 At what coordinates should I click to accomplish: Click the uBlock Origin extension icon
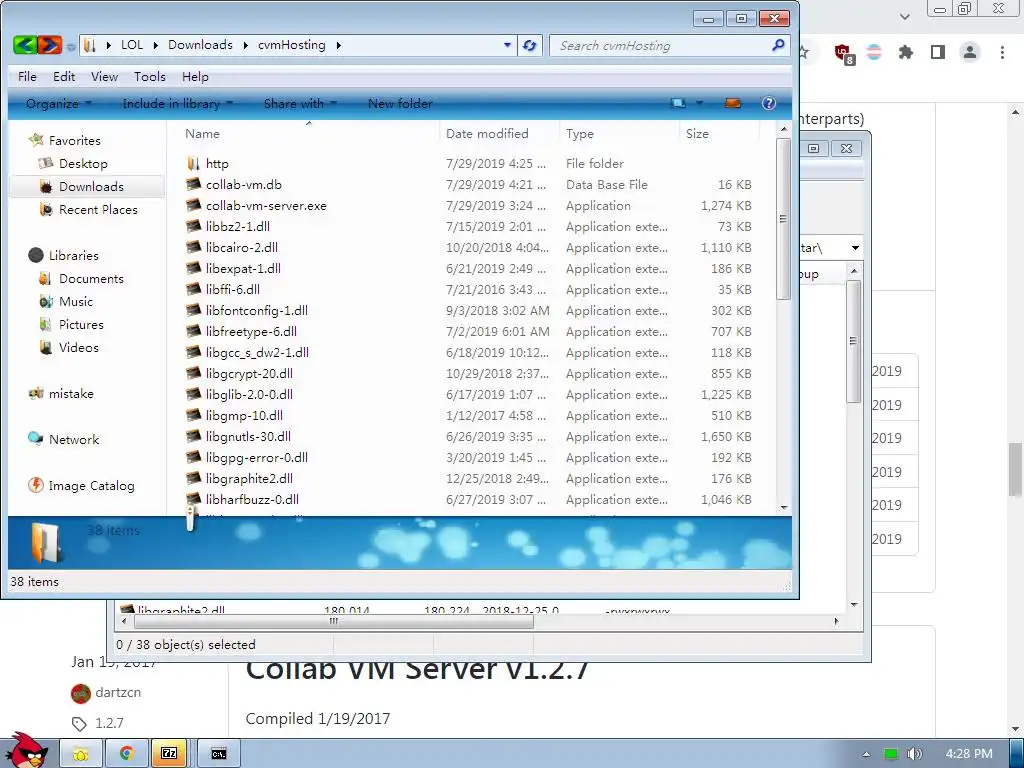point(843,54)
